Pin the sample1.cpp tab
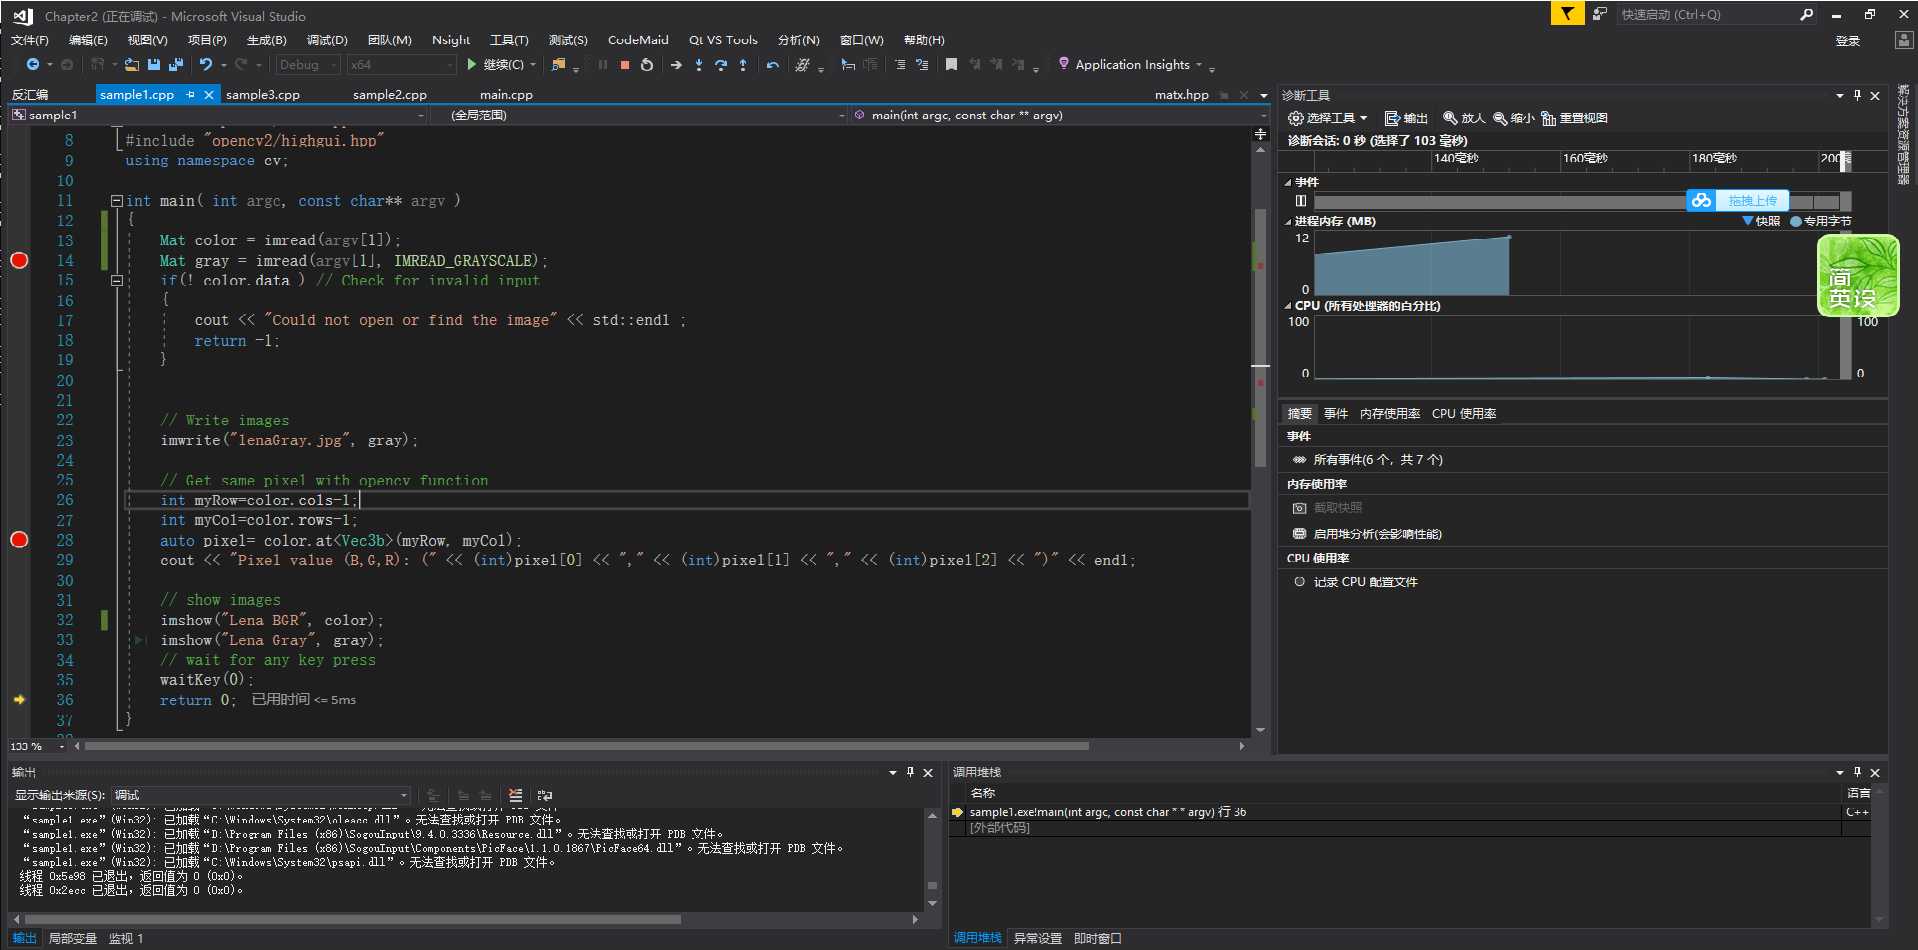 click(x=190, y=95)
